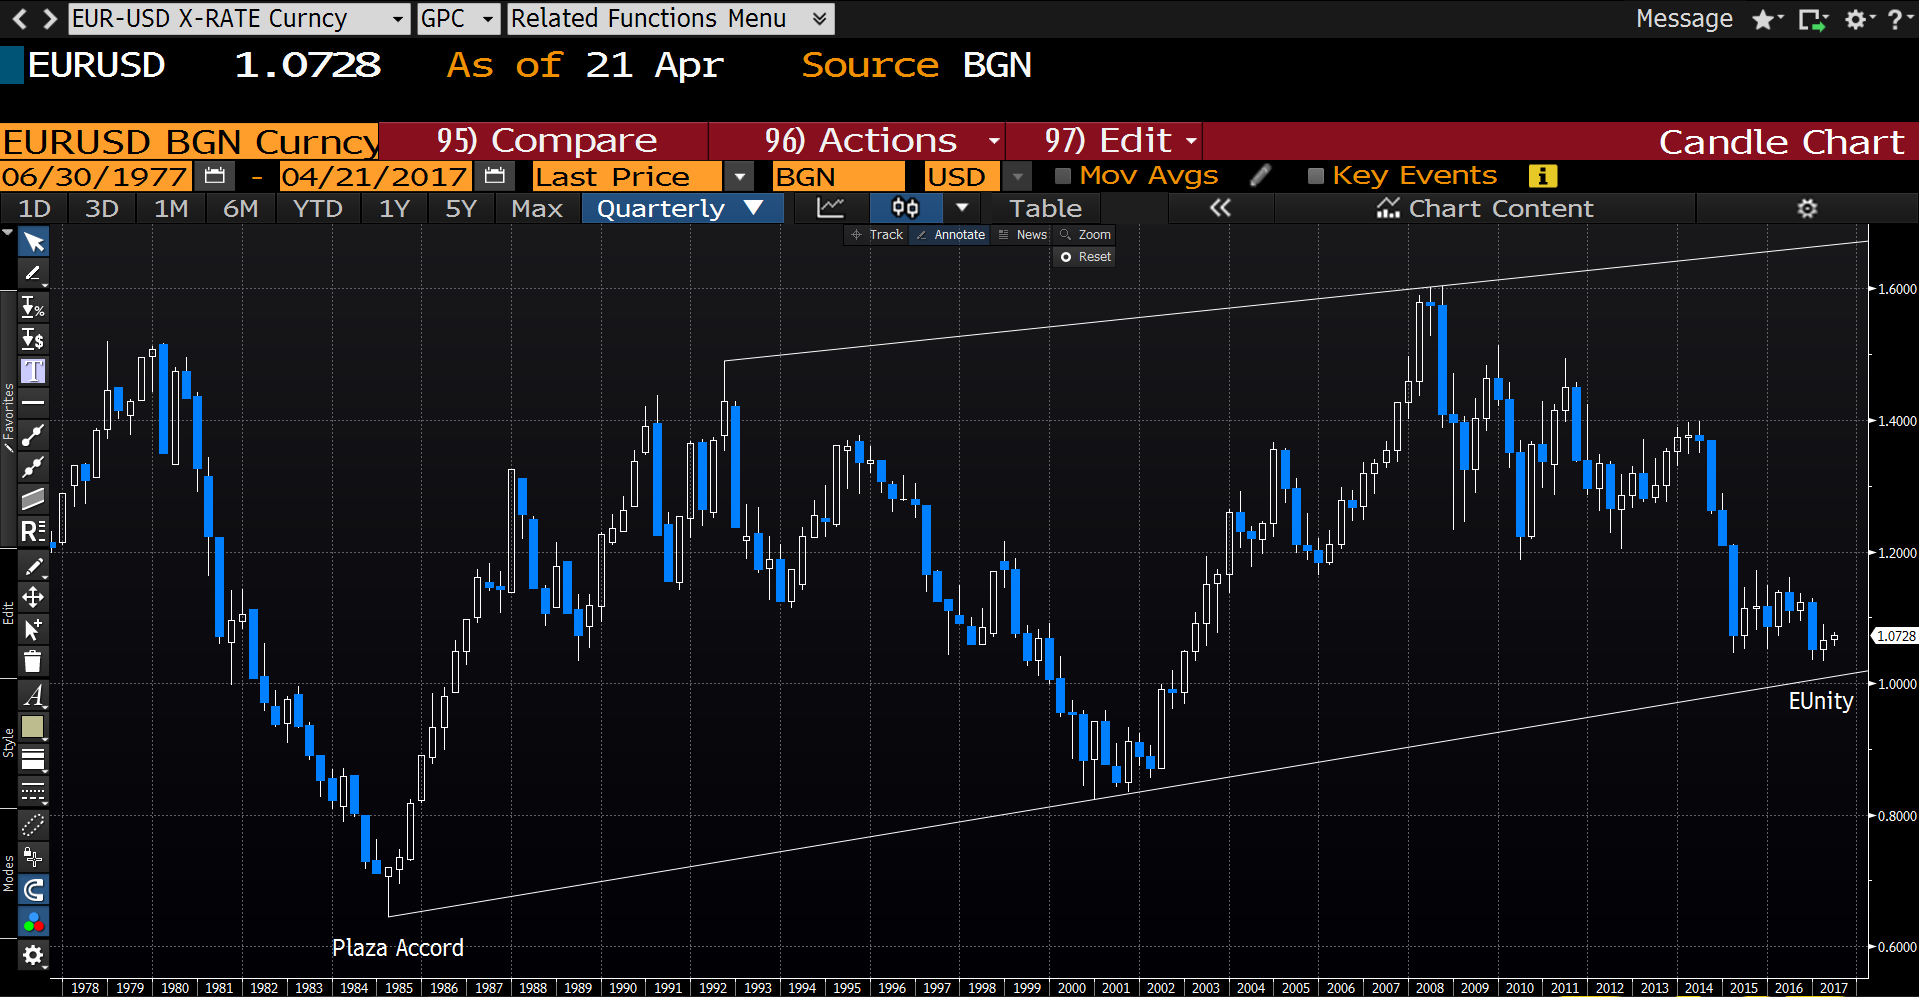Click the favorites star icon
The image size is (1919, 997).
click(x=1767, y=19)
